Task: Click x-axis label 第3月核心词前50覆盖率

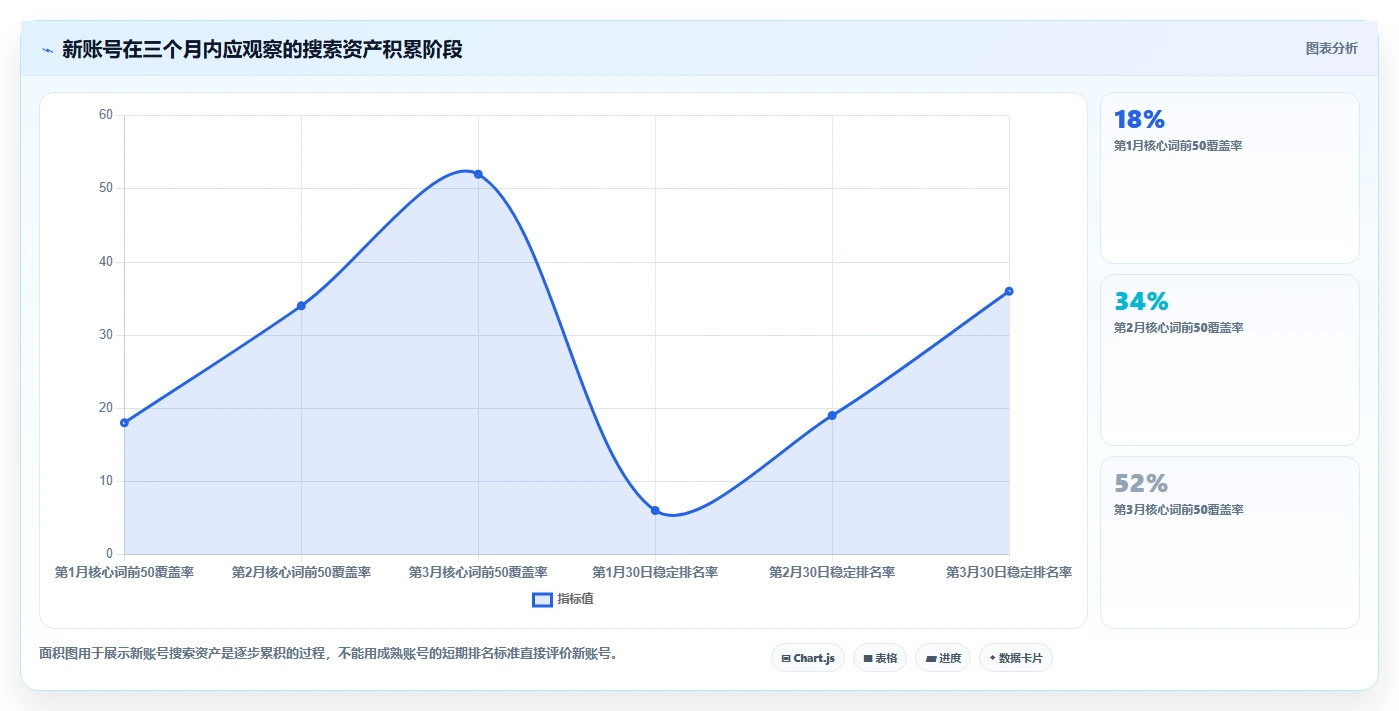Action: (x=478, y=573)
